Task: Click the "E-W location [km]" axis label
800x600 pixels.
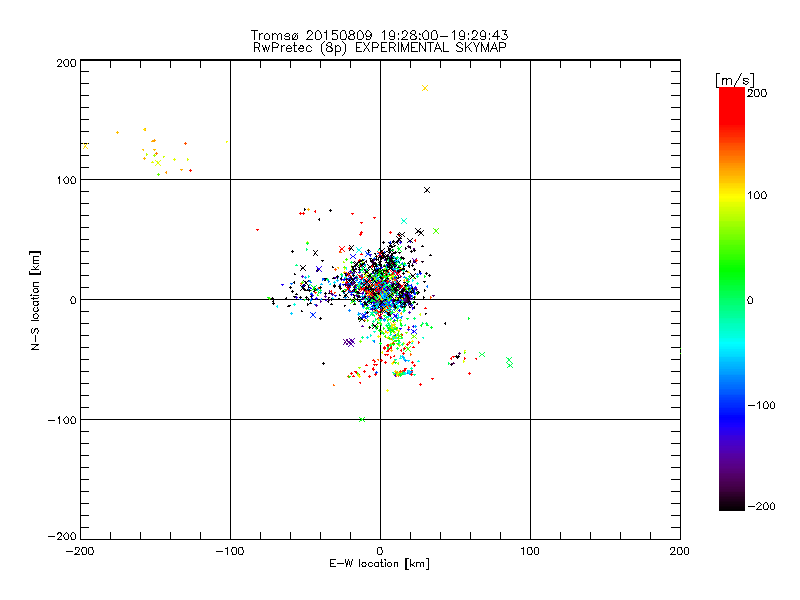Action: 379,564
